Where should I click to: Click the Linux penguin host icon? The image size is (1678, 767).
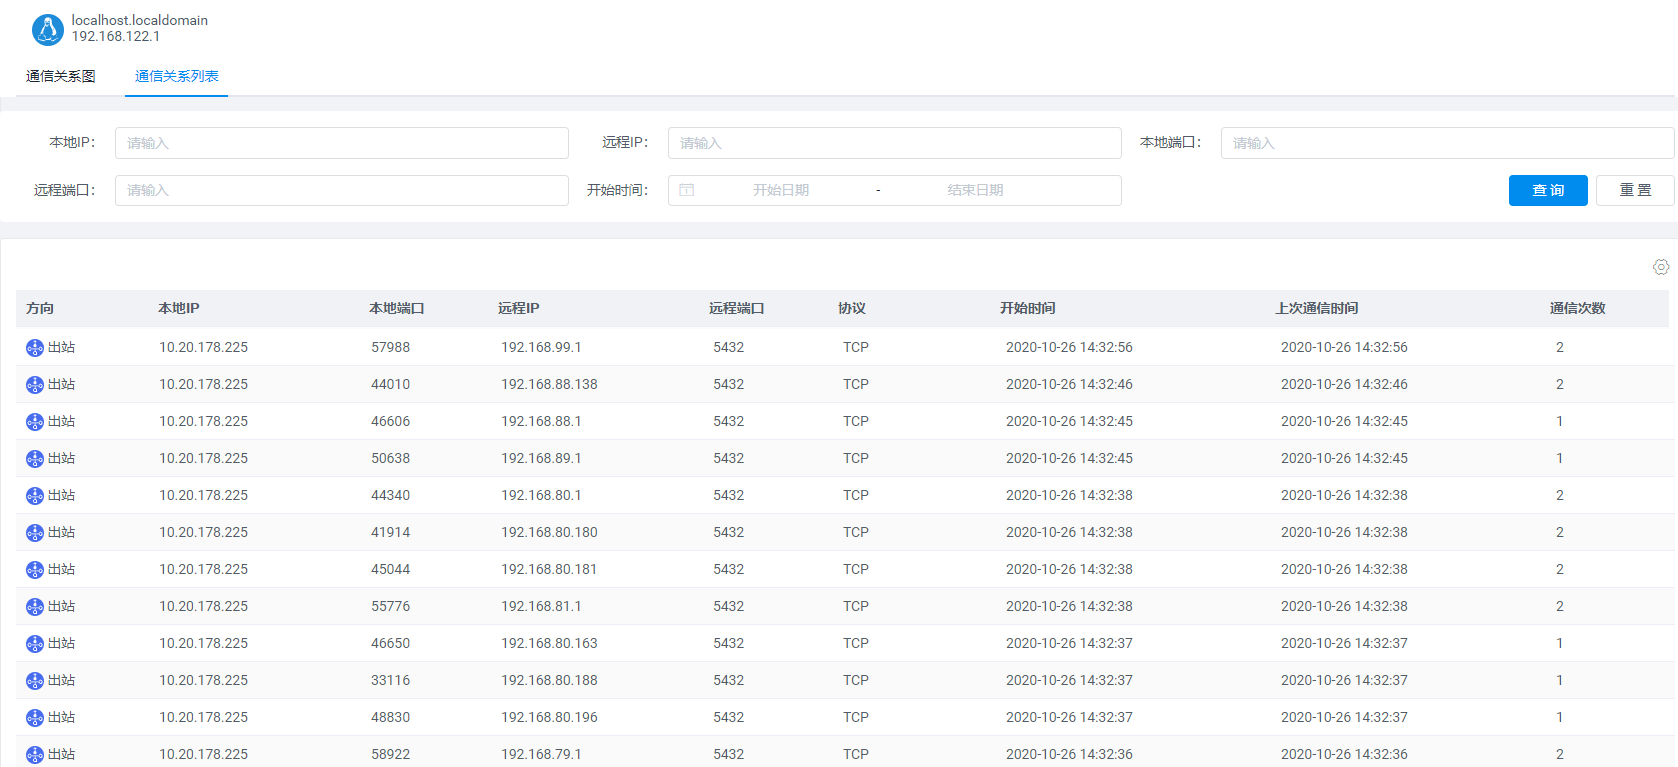(48, 29)
